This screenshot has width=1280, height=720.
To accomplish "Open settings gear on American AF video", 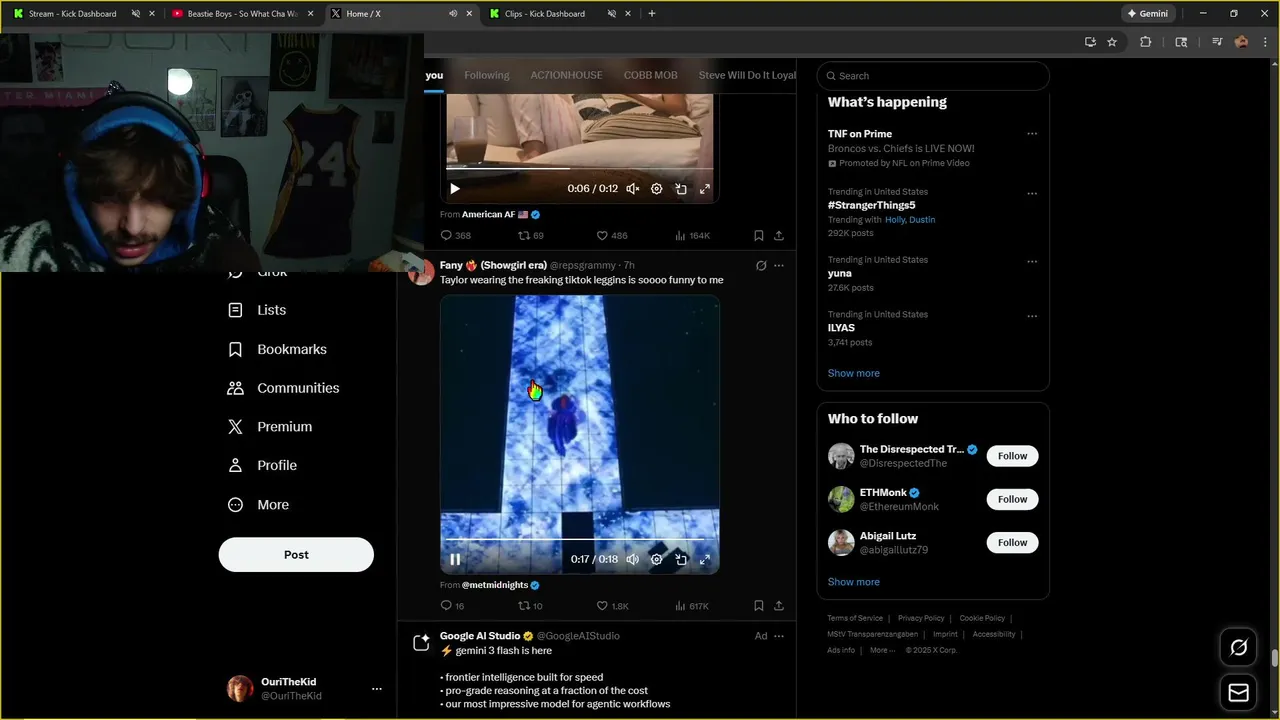I will coord(656,189).
